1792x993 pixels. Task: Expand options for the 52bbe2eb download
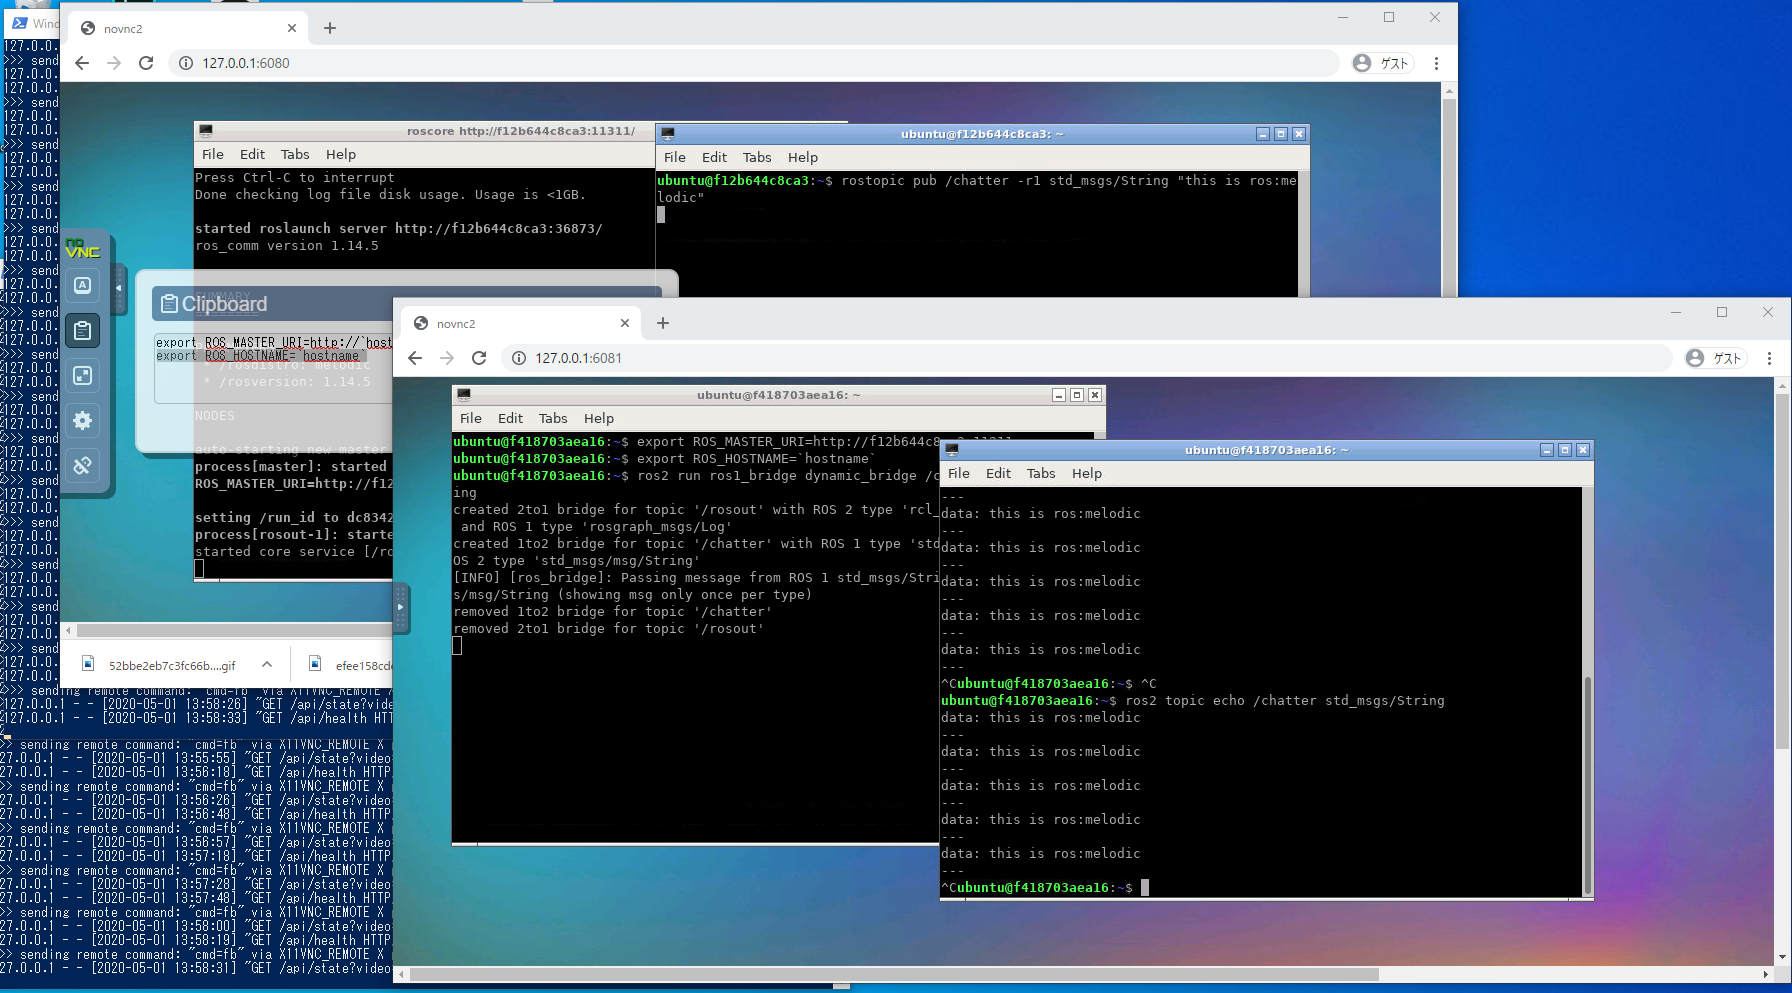(266, 664)
